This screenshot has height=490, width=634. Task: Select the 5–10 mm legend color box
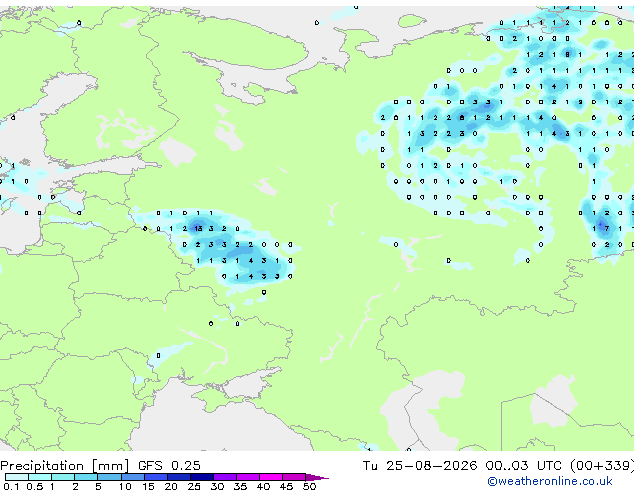point(109,477)
